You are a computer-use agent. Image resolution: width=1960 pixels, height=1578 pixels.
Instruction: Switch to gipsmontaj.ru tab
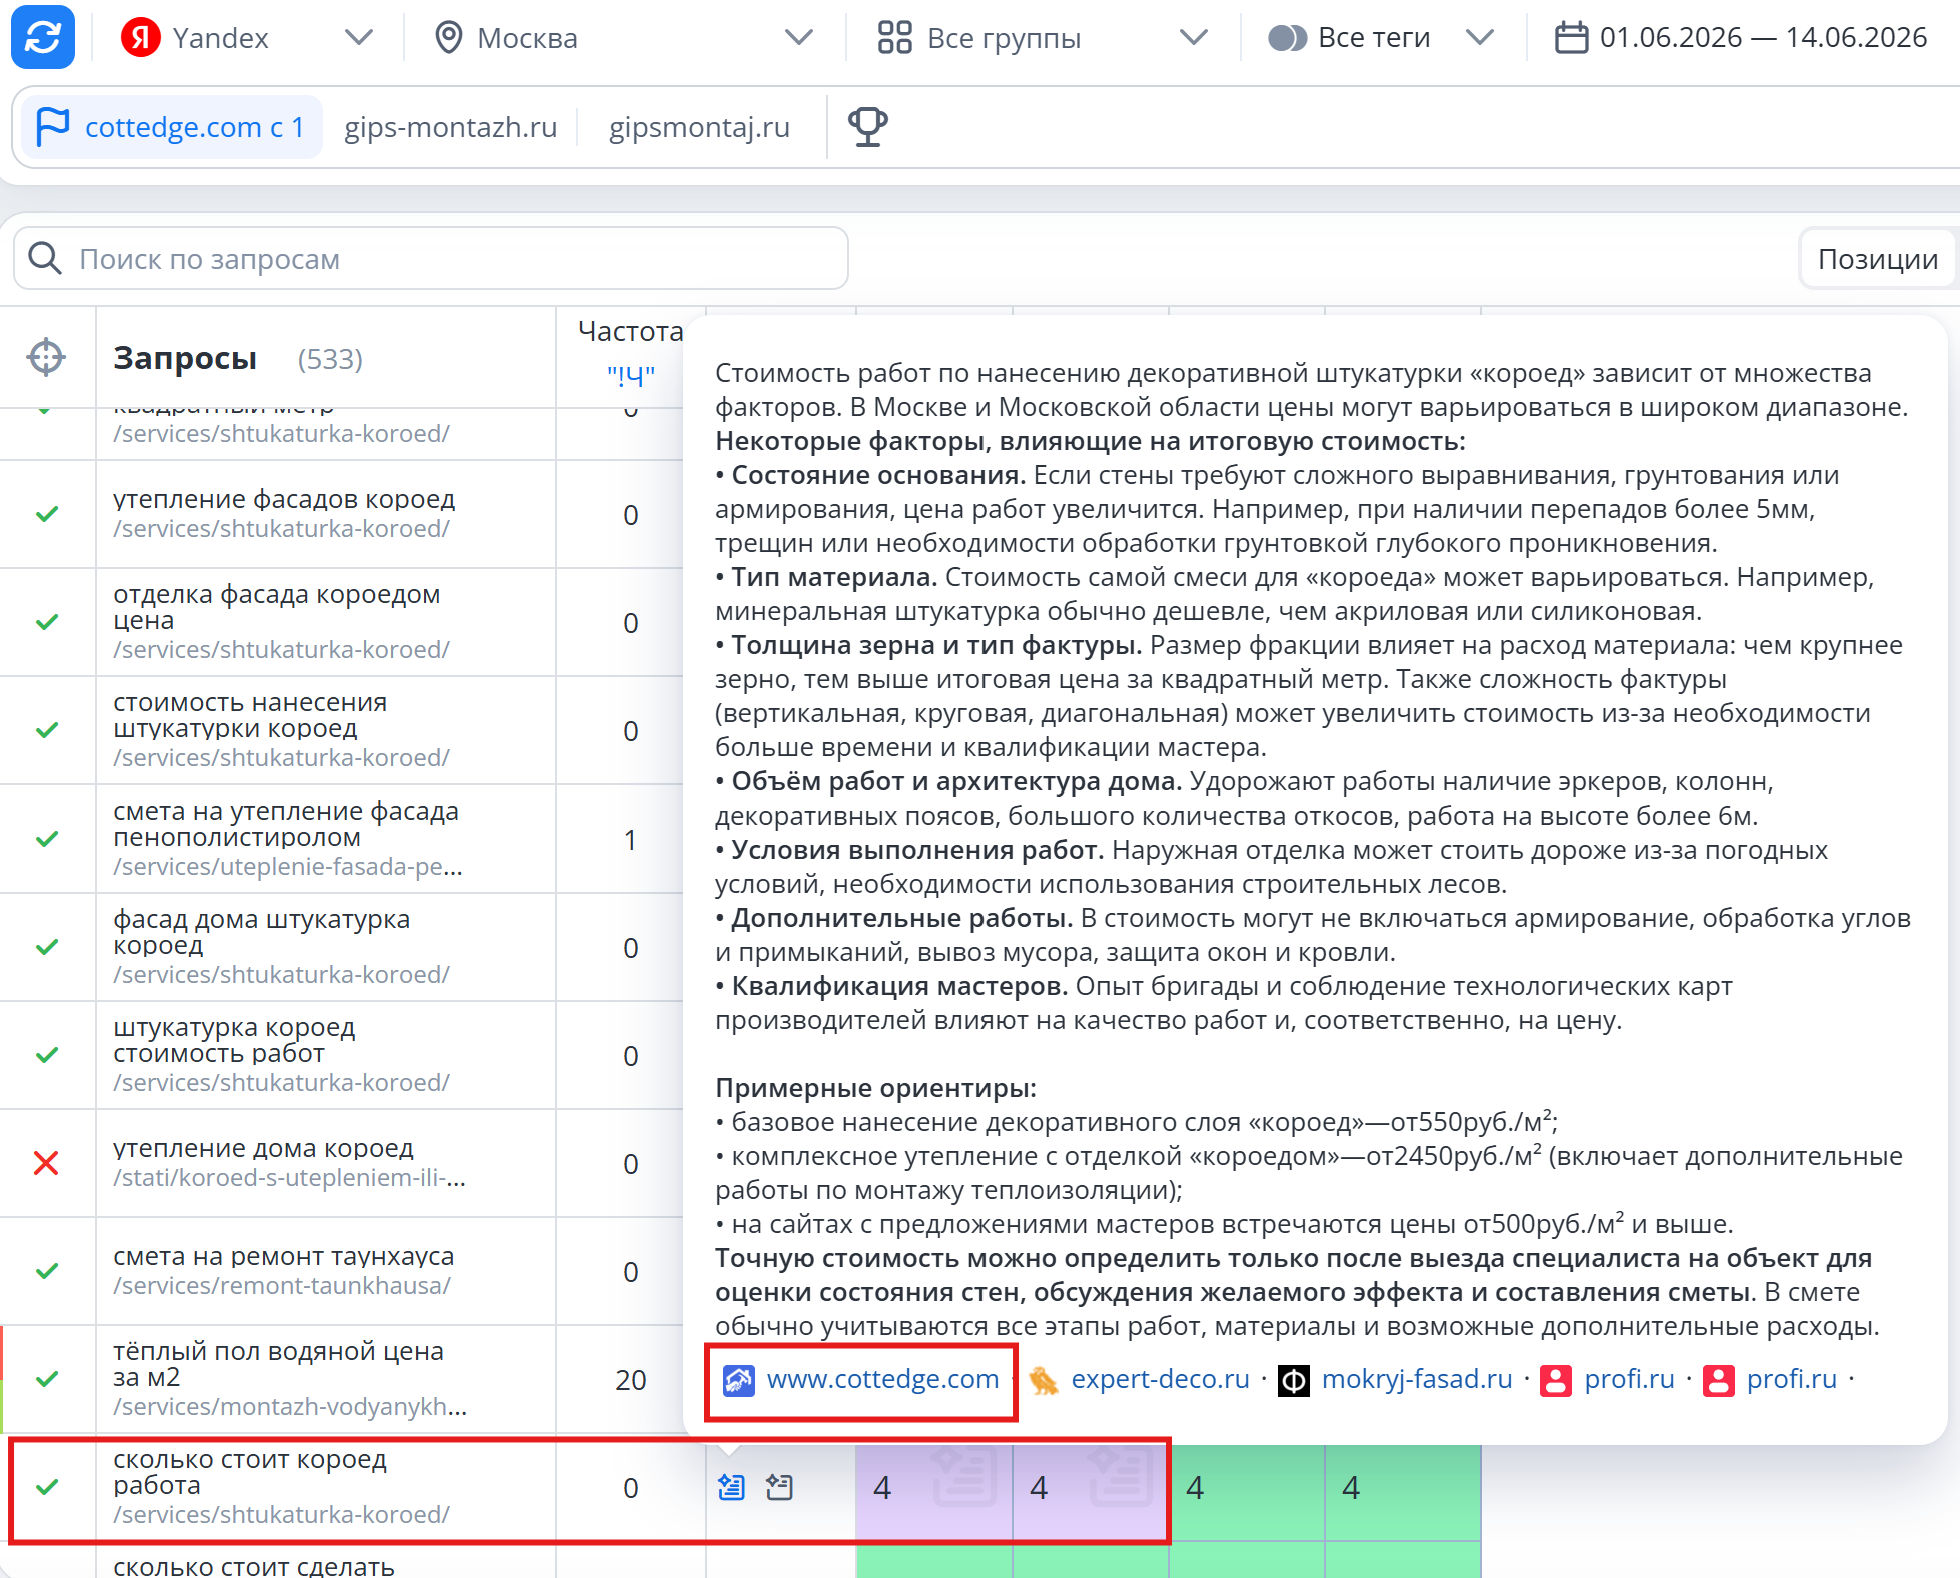[699, 127]
